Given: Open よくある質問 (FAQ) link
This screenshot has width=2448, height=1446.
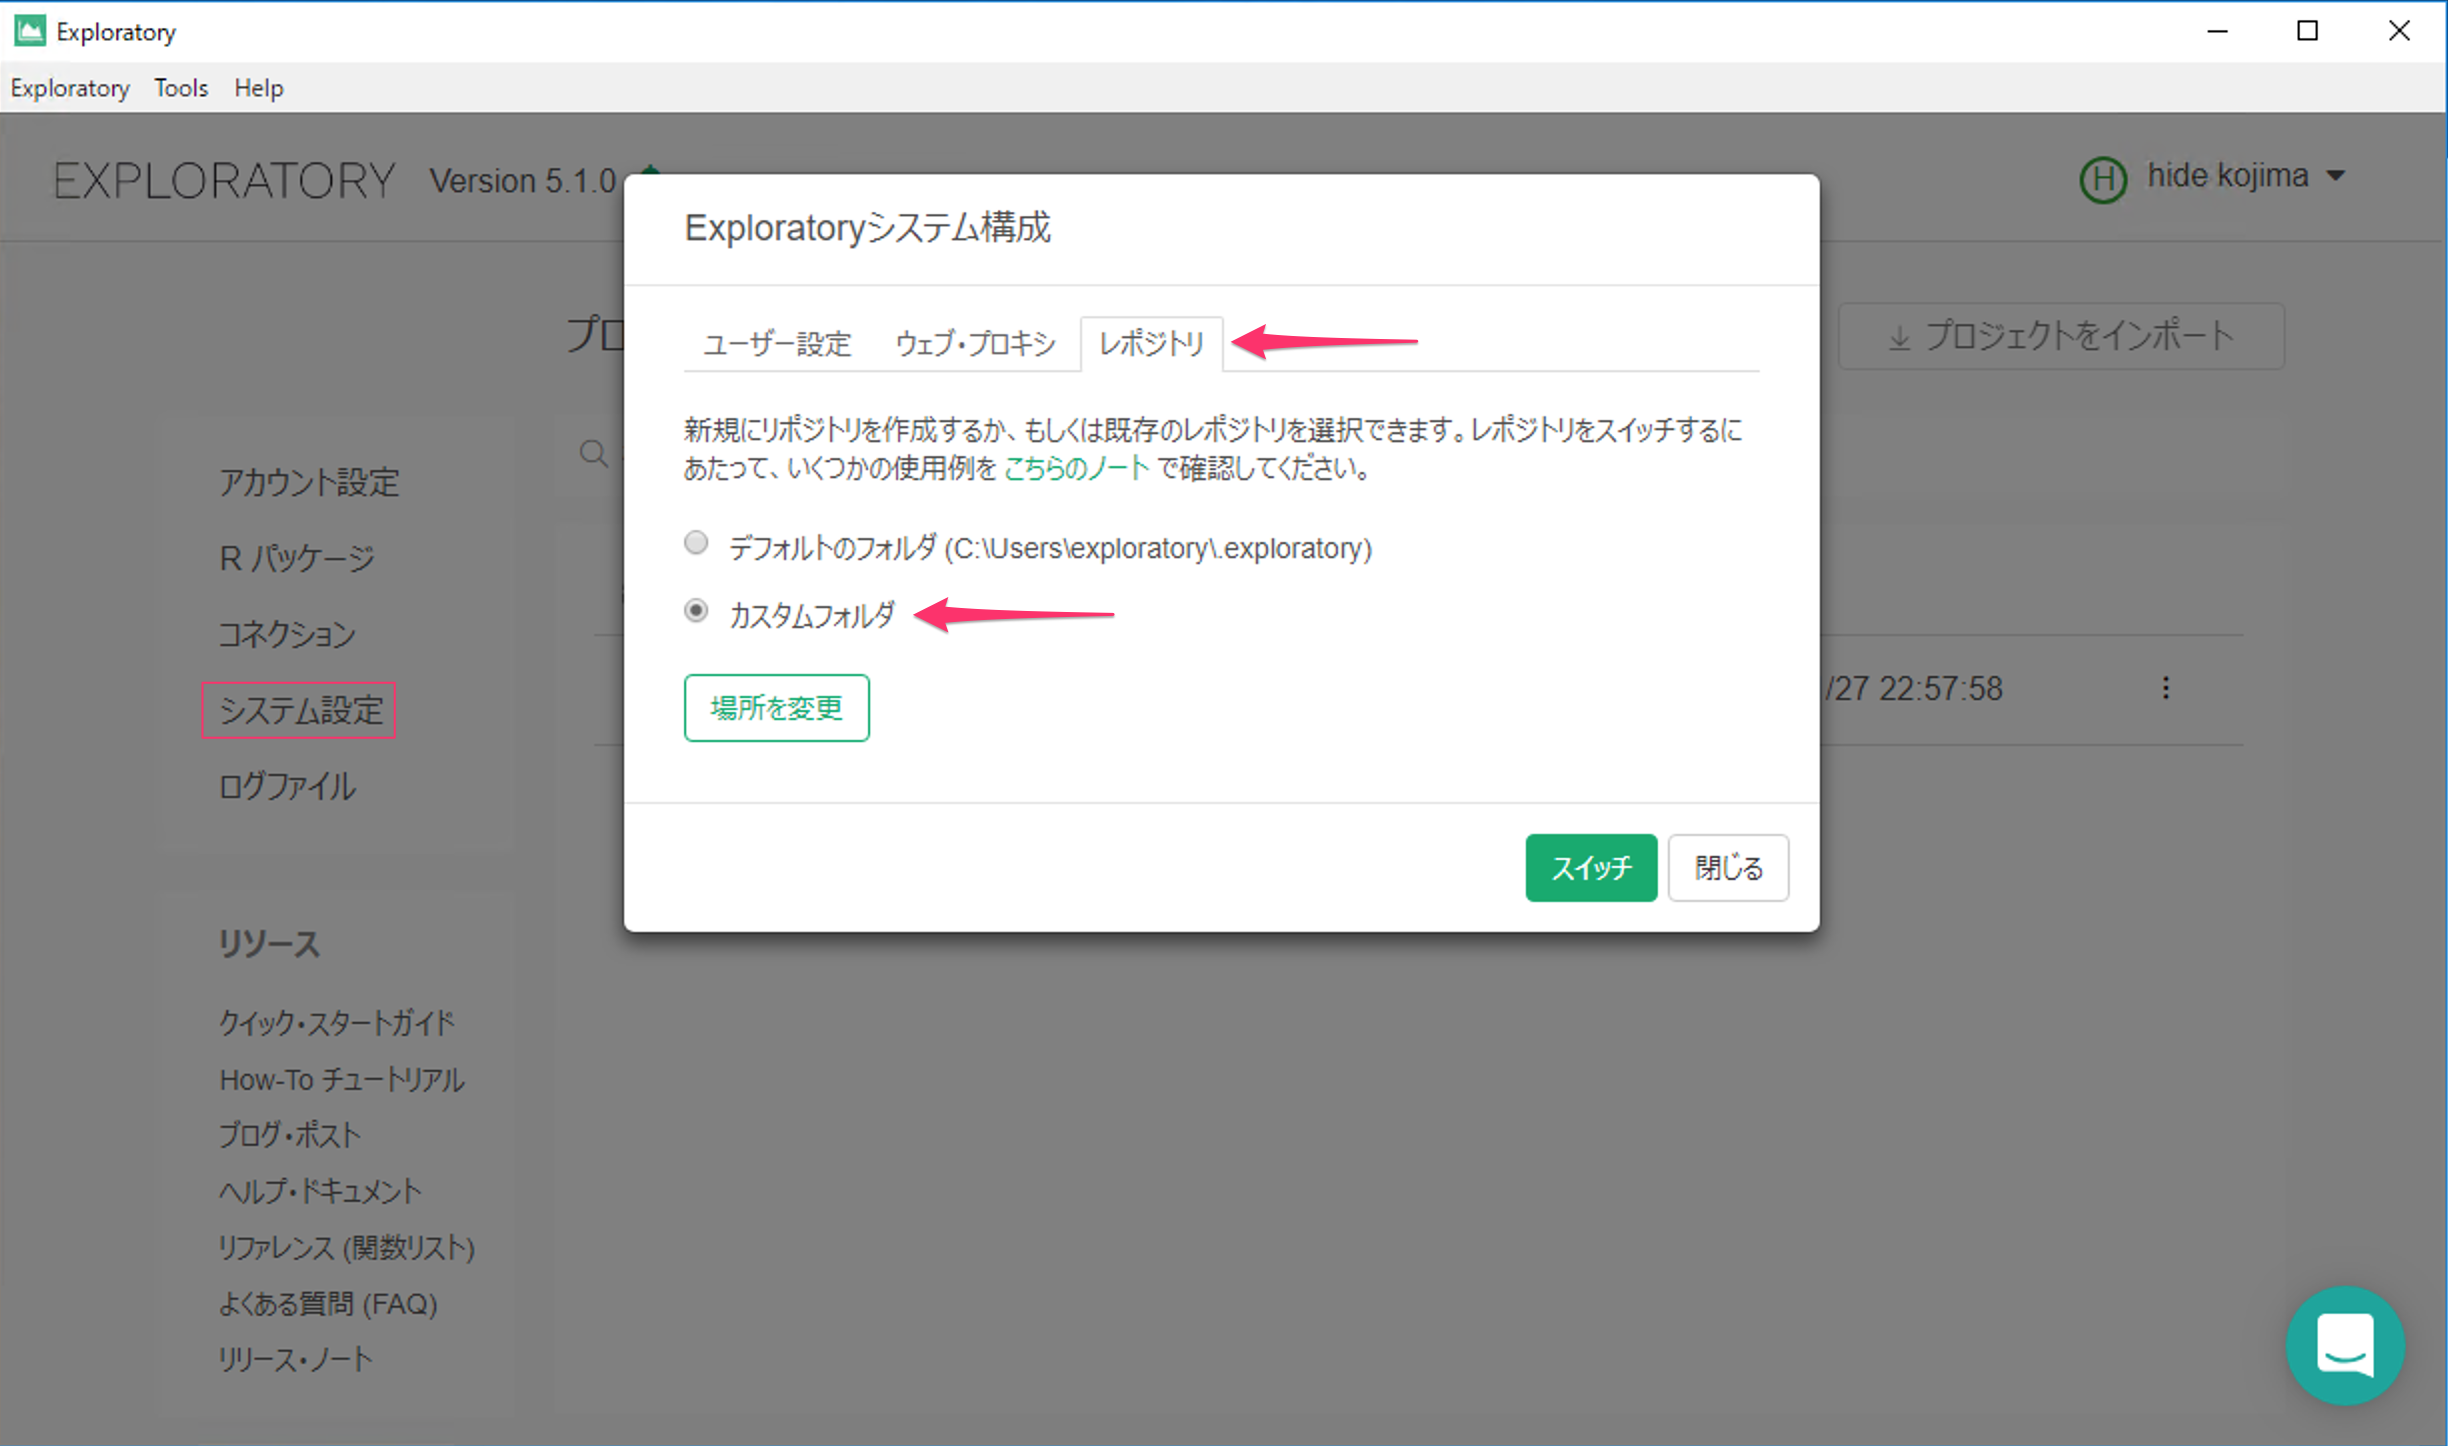Looking at the screenshot, I should pyautogui.click(x=328, y=1303).
